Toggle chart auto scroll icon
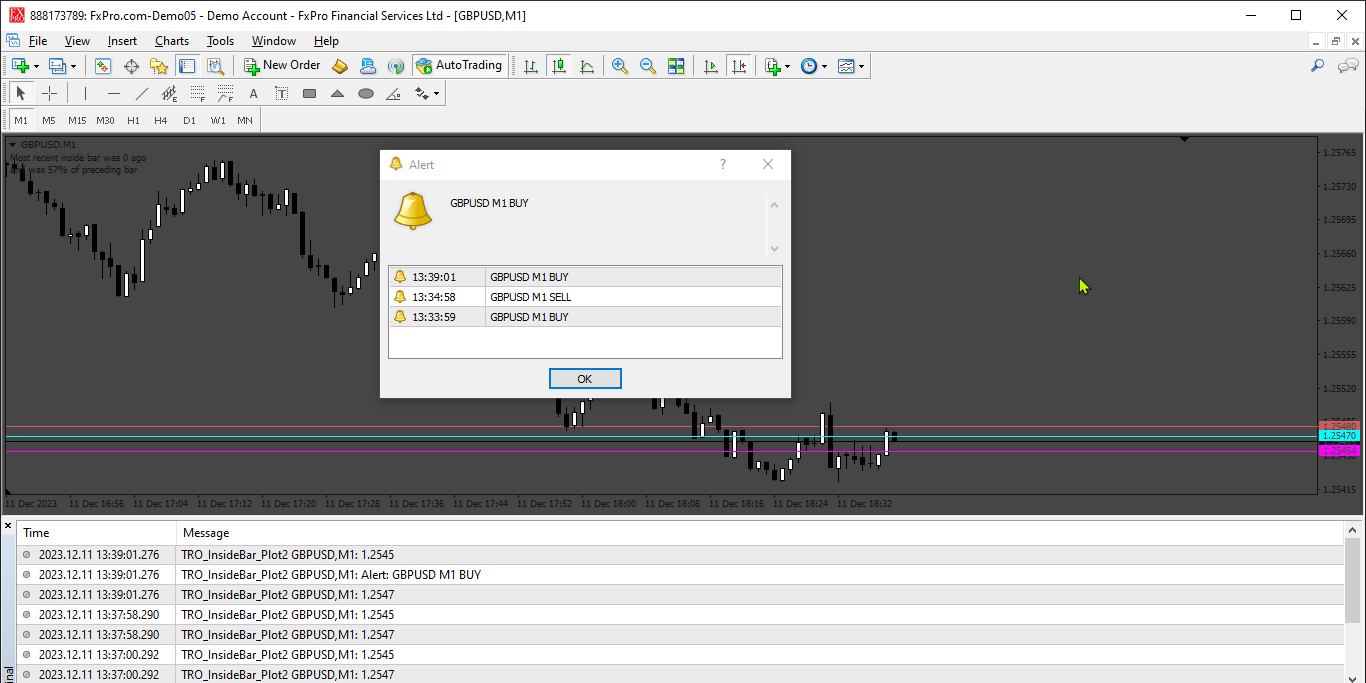The image size is (1366, 683). click(711, 66)
